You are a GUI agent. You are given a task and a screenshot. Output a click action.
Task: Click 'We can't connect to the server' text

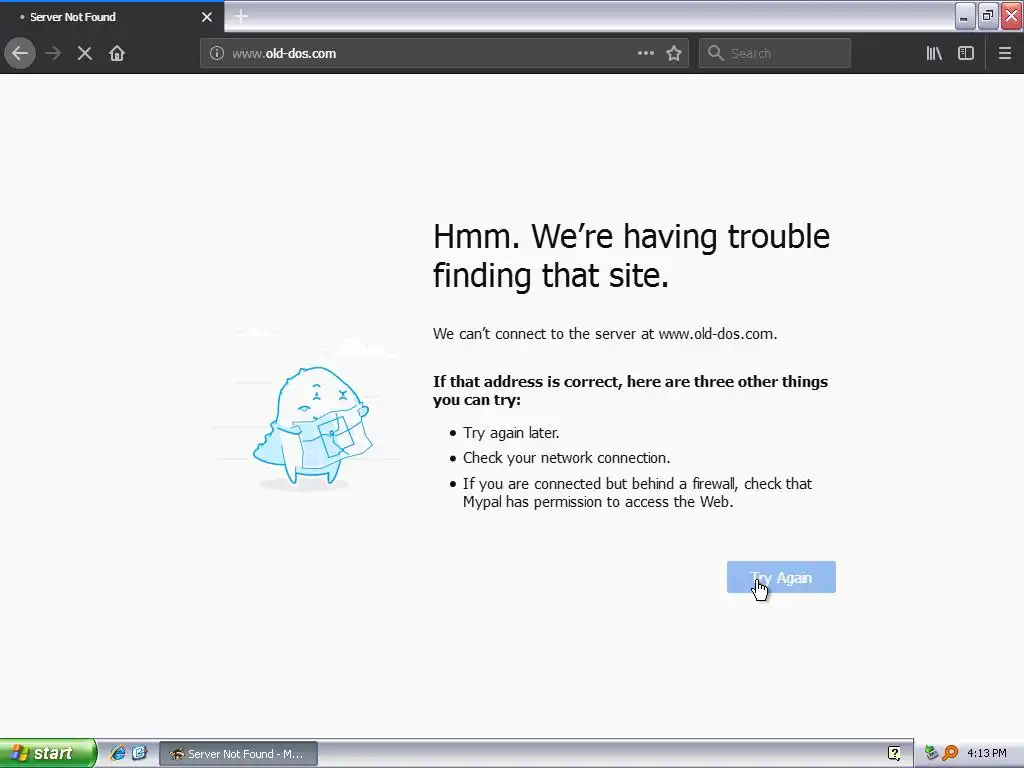pos(605,334)
